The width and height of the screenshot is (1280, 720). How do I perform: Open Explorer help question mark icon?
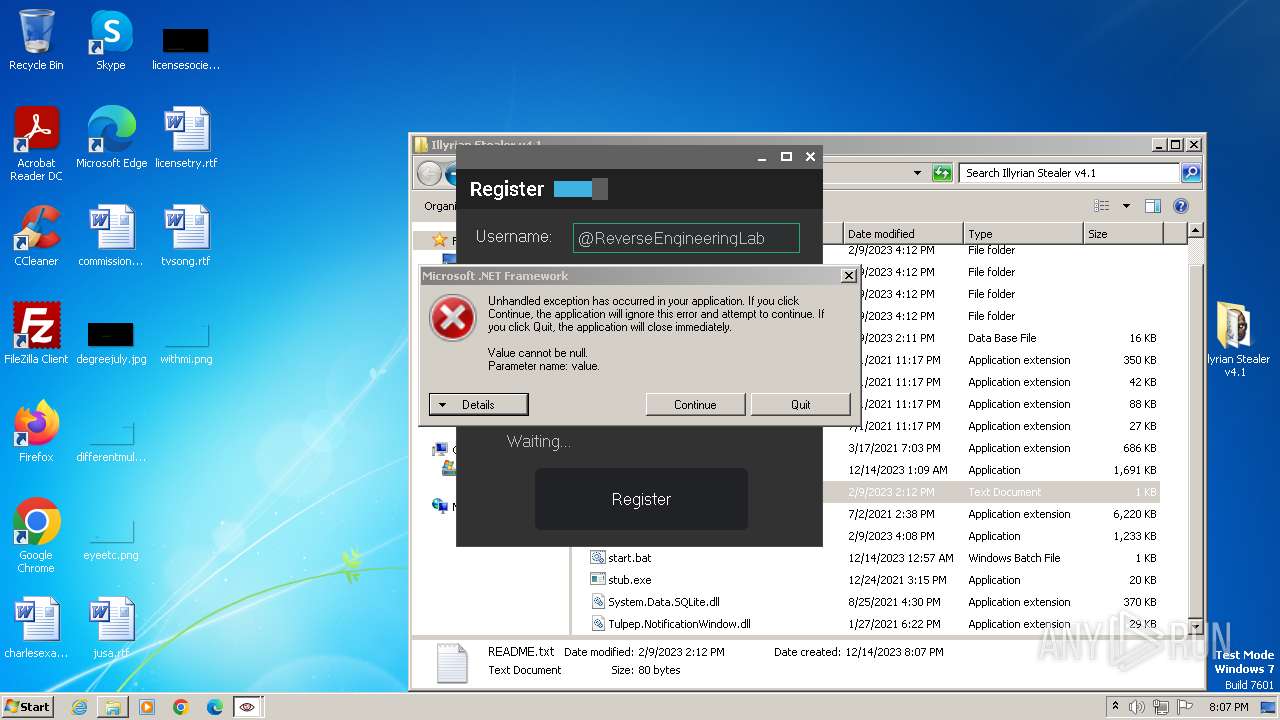1181,206
